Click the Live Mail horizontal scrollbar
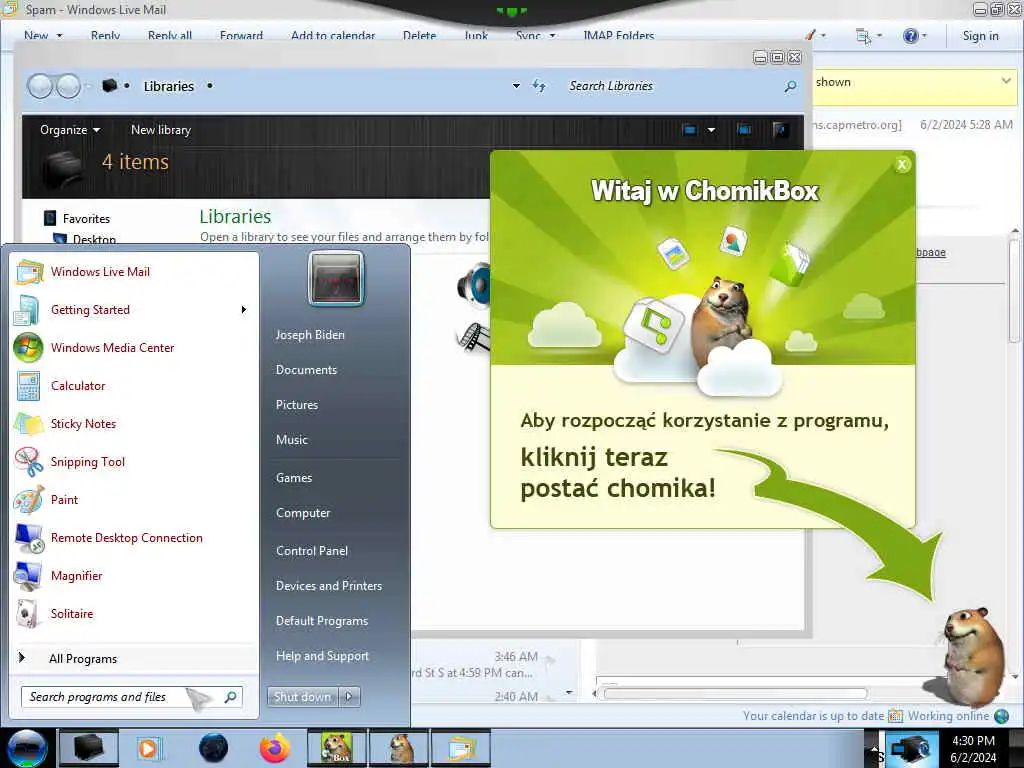1024x768 pixels. tap(735, 694)
